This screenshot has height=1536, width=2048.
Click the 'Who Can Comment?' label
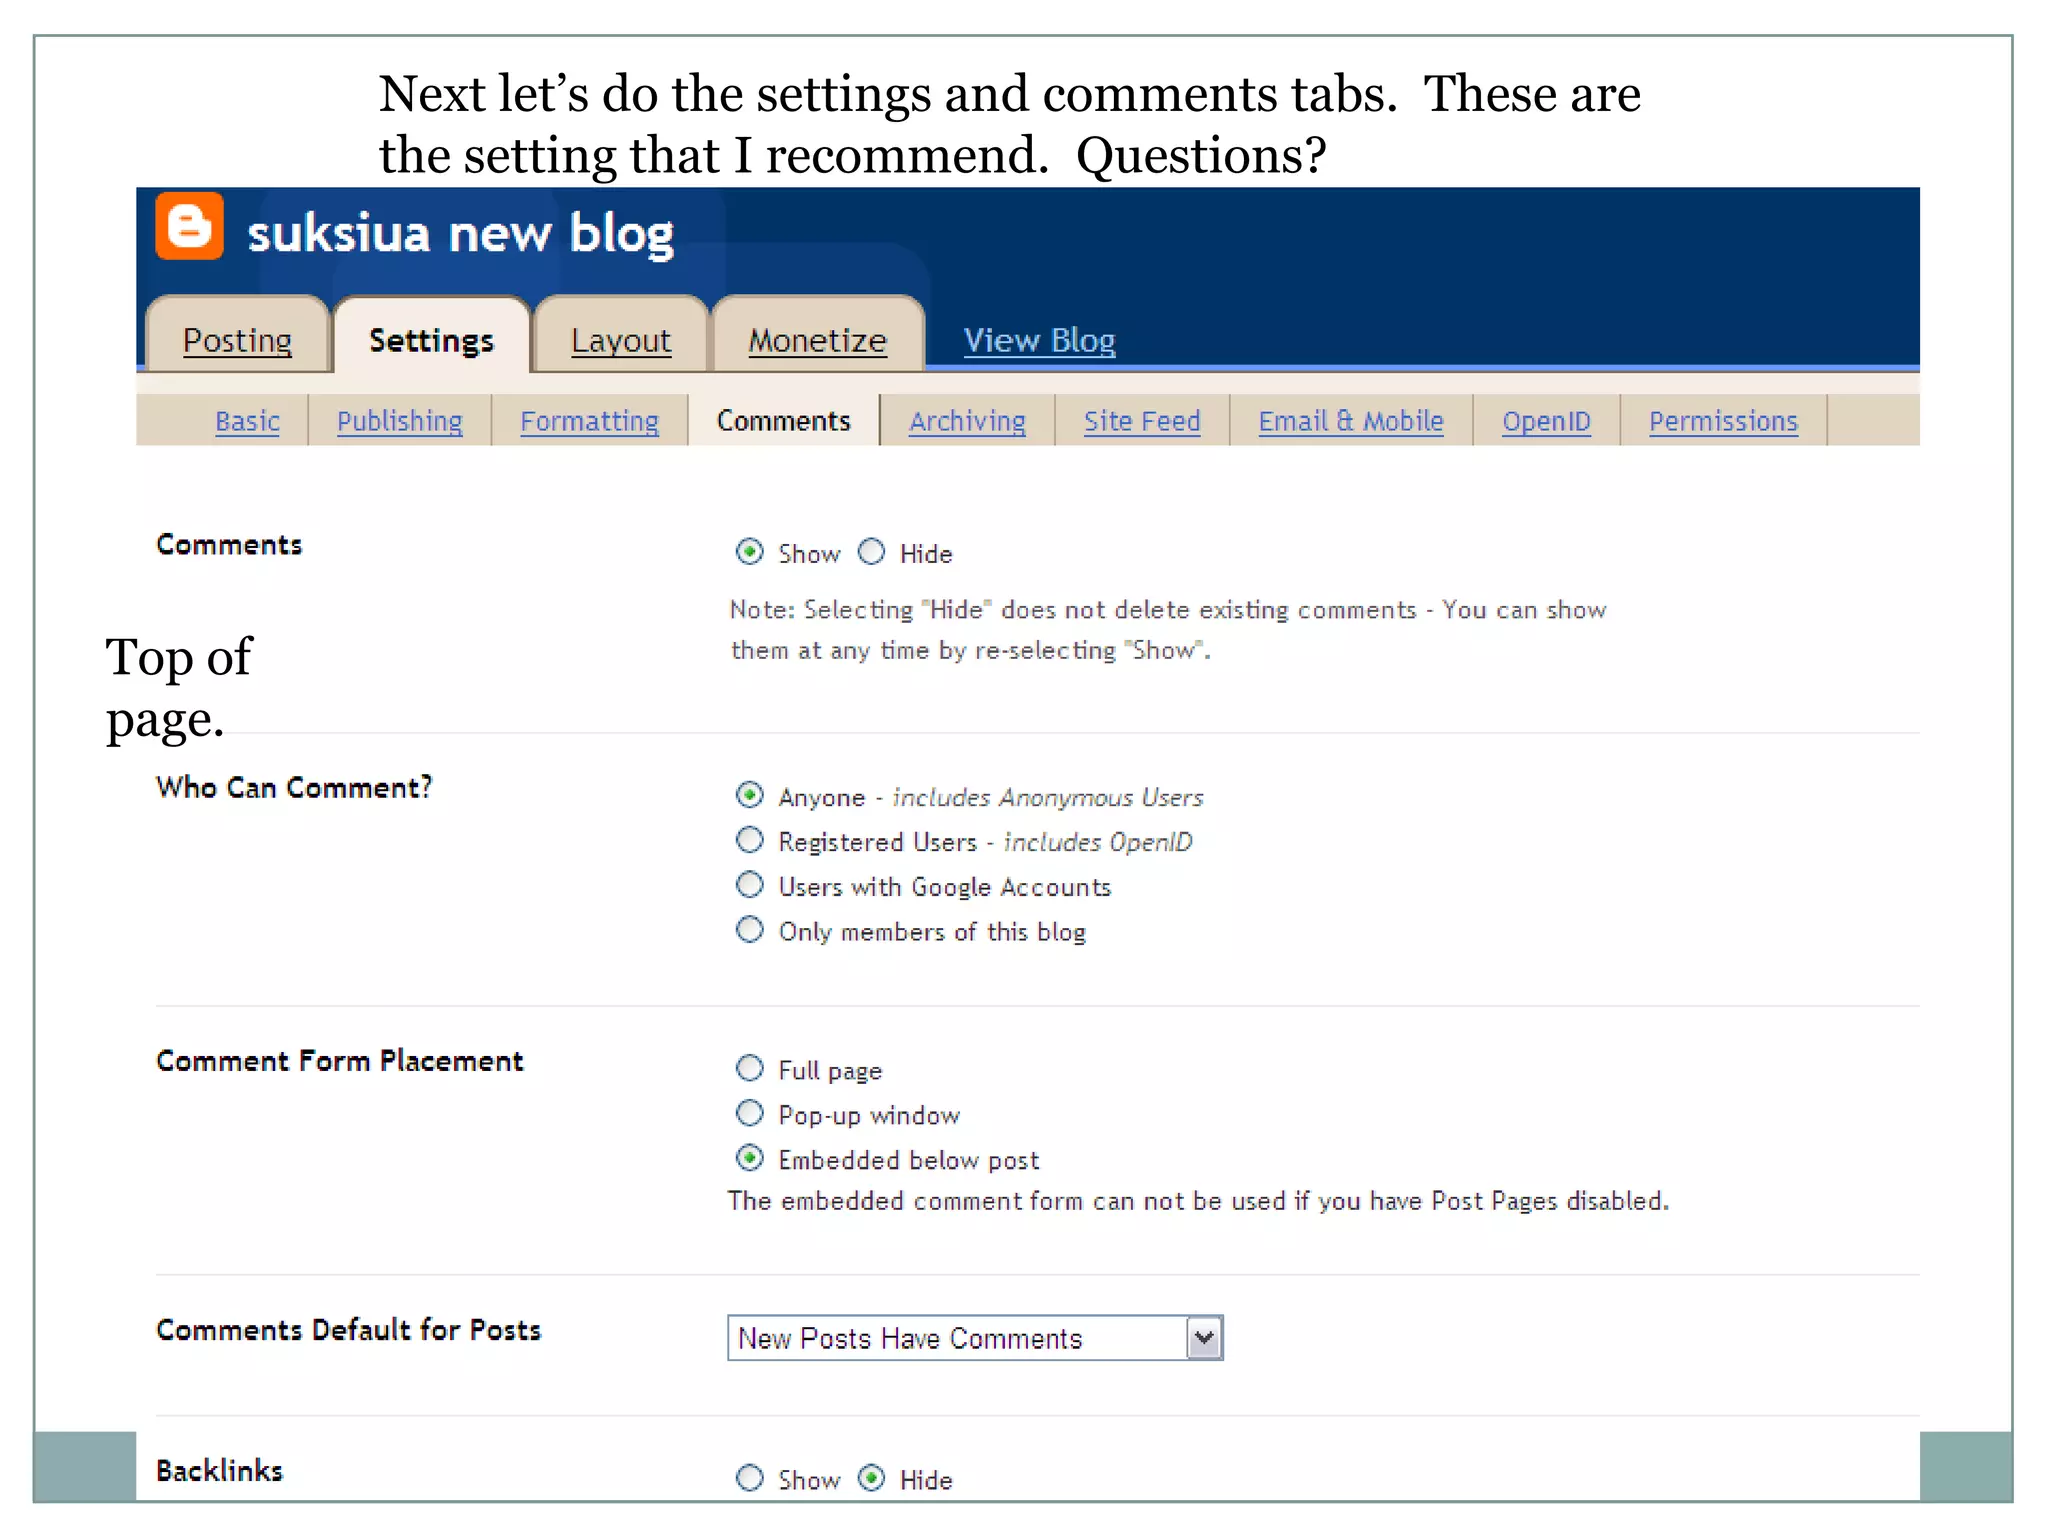point(294,788)
